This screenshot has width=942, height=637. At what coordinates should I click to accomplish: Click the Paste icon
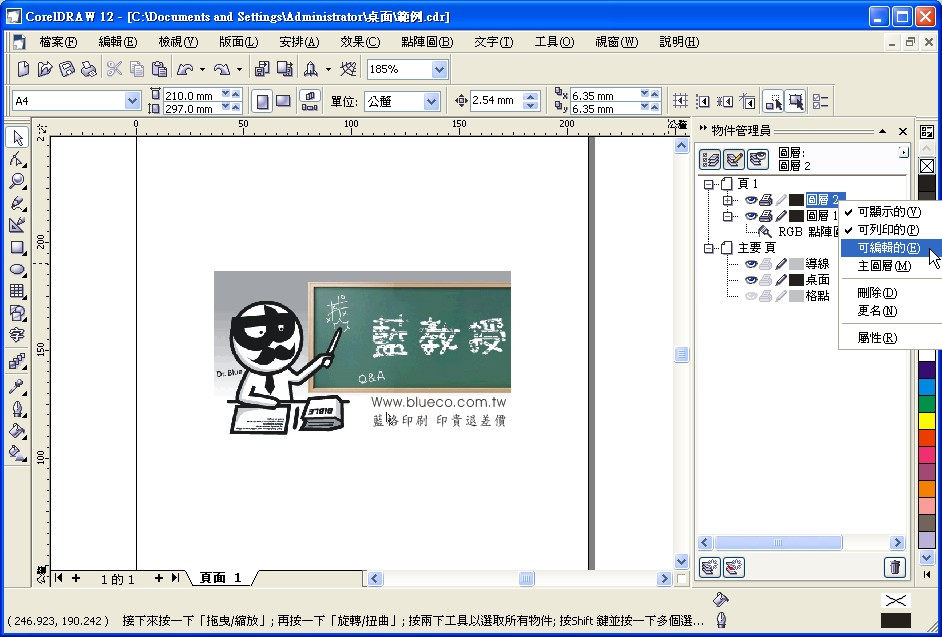coord(159,69)
